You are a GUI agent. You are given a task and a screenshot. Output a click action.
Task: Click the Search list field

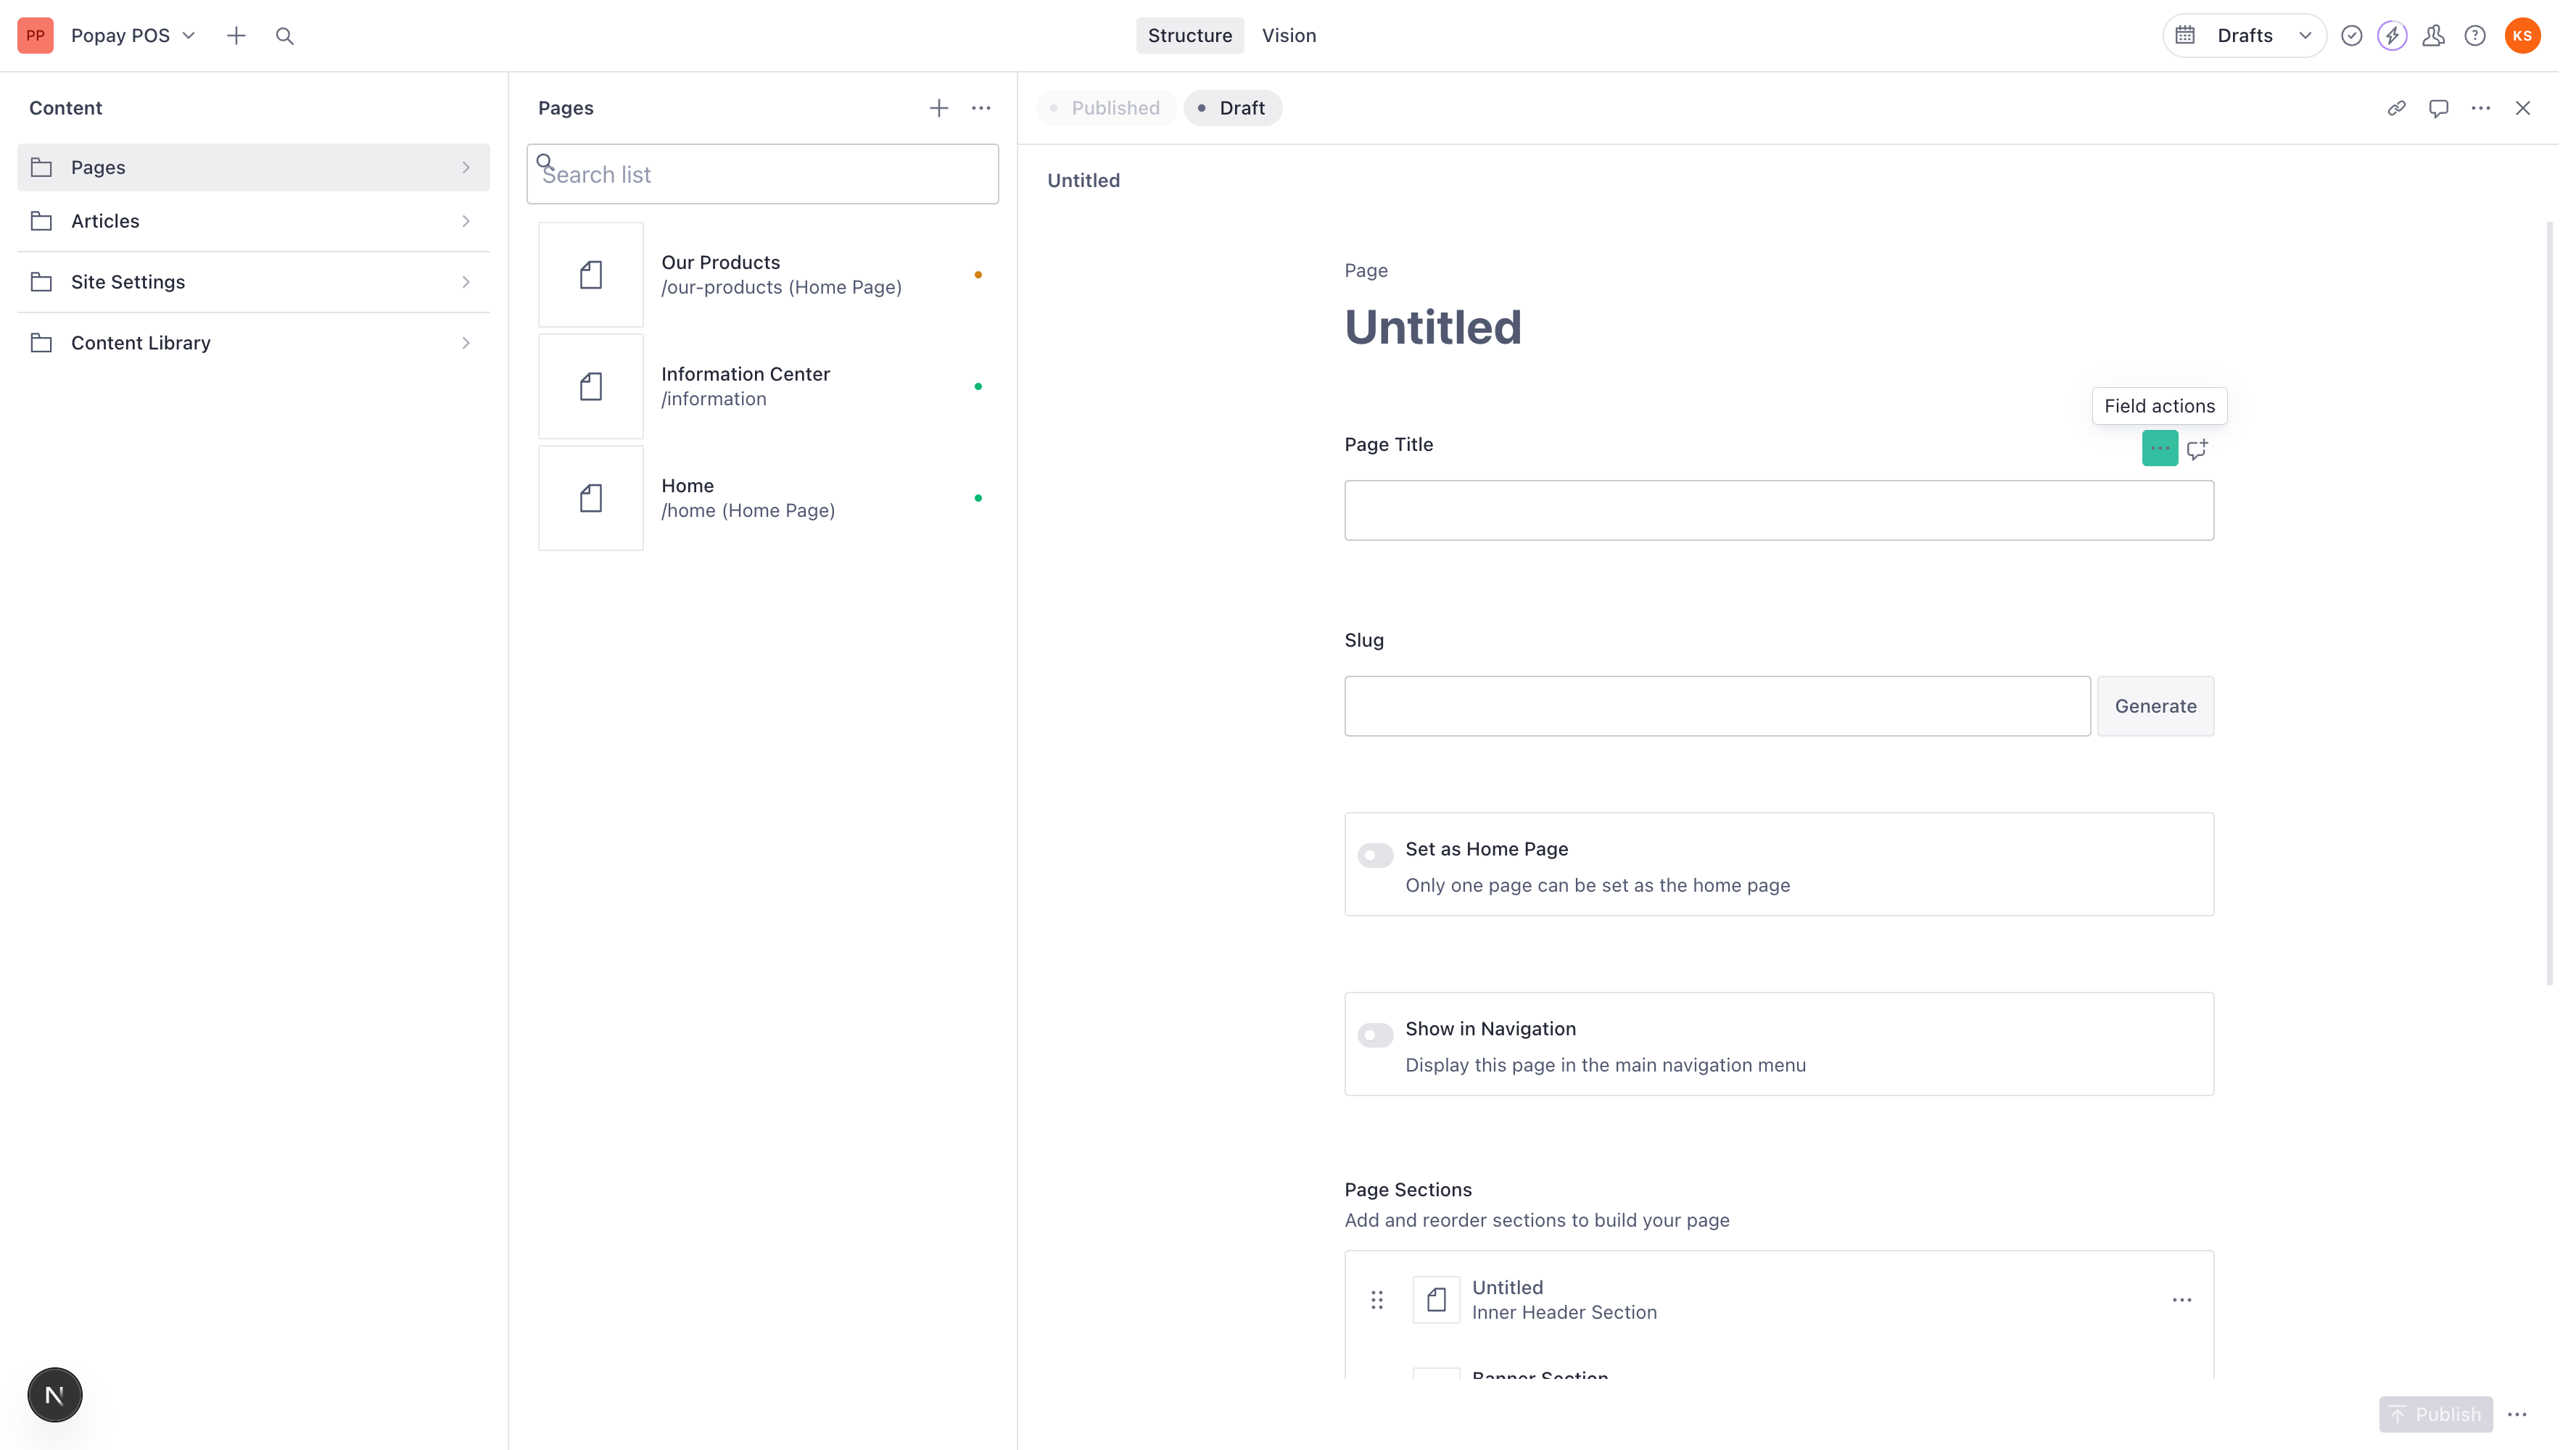point(762,174)
